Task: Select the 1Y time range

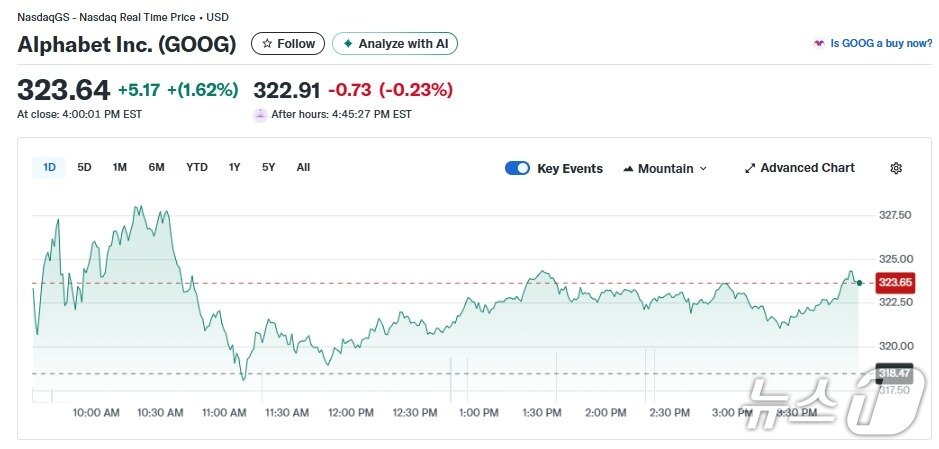Action: point(234,167)
